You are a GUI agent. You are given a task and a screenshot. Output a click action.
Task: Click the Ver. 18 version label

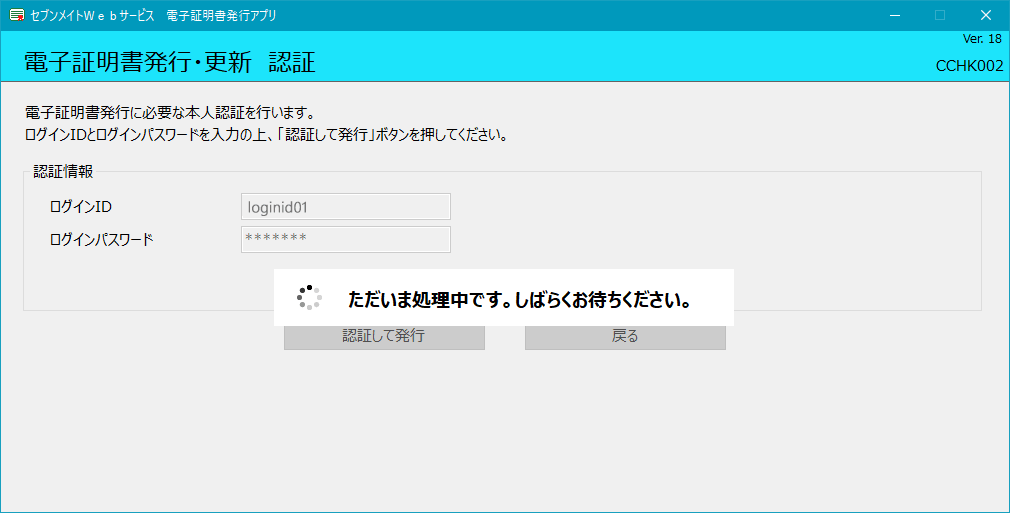(x=982, y=39)
